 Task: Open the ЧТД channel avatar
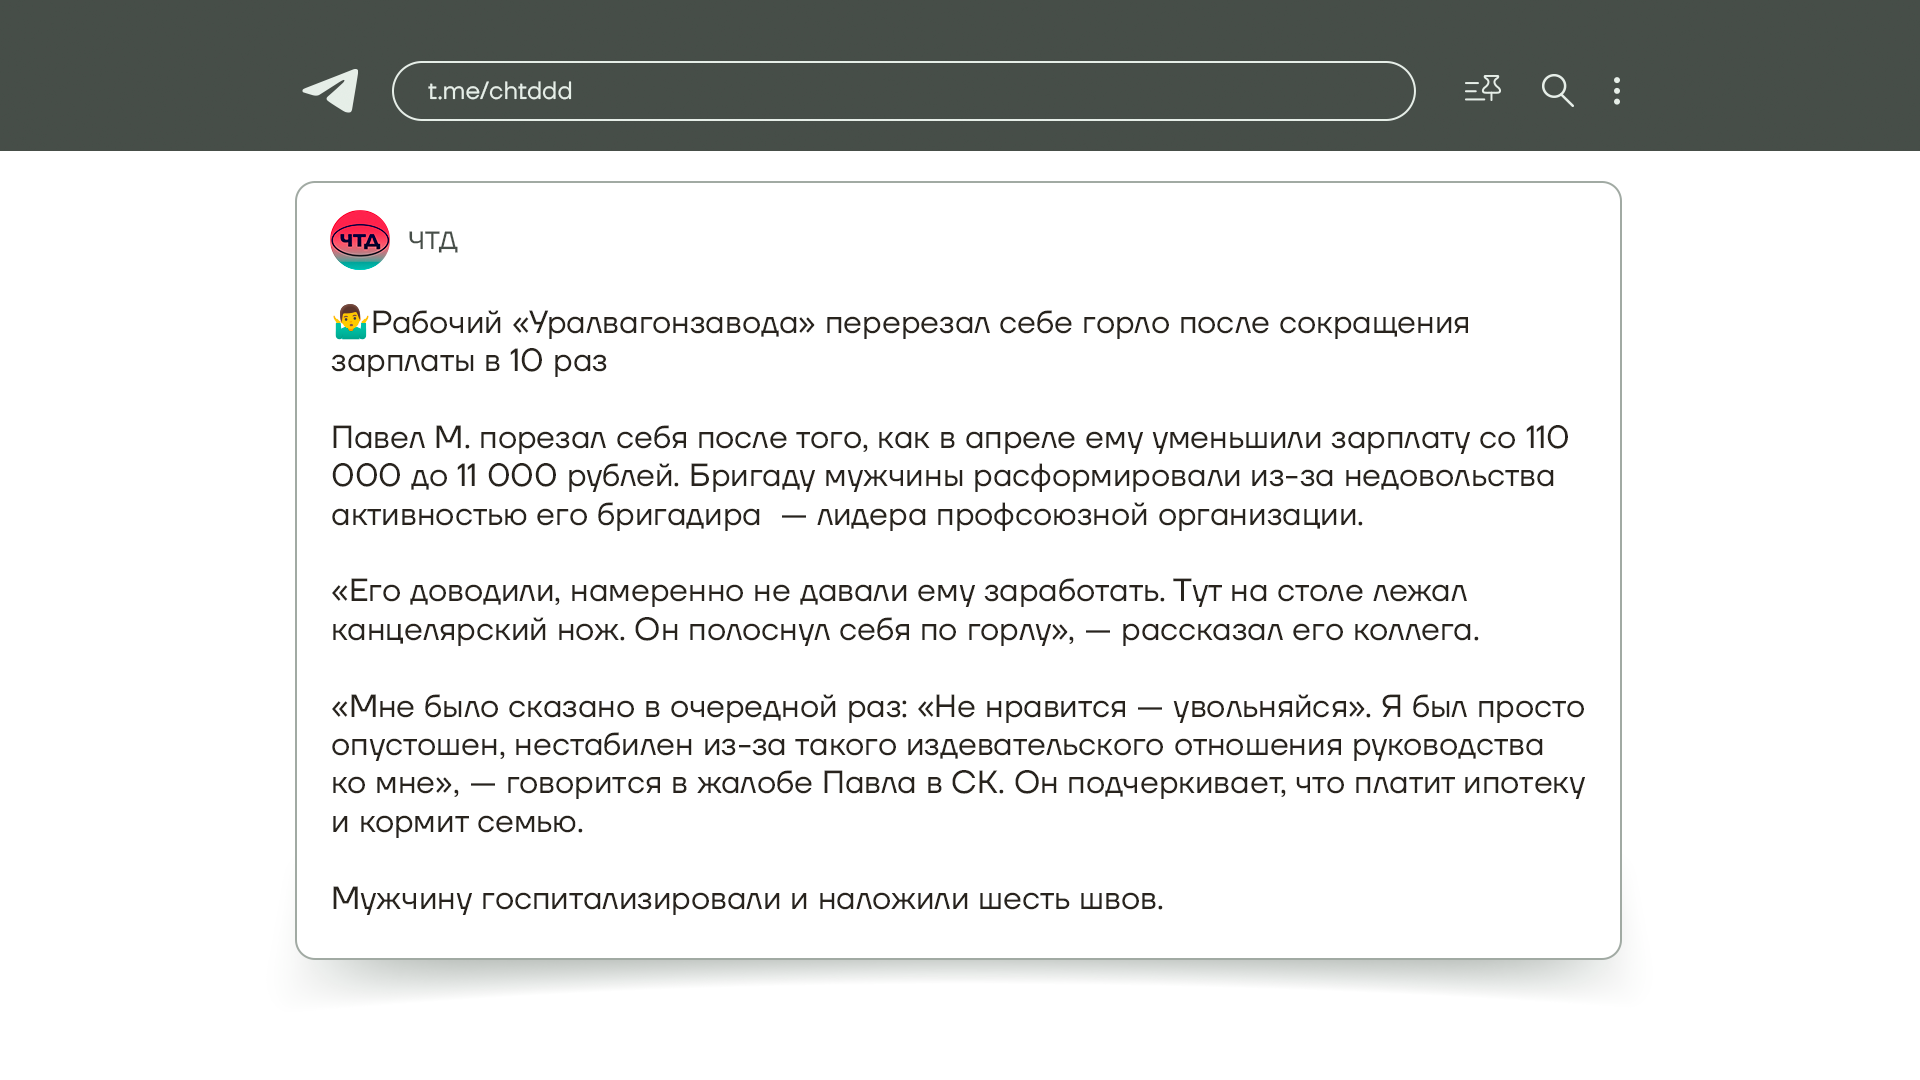[x=360, y=240]
